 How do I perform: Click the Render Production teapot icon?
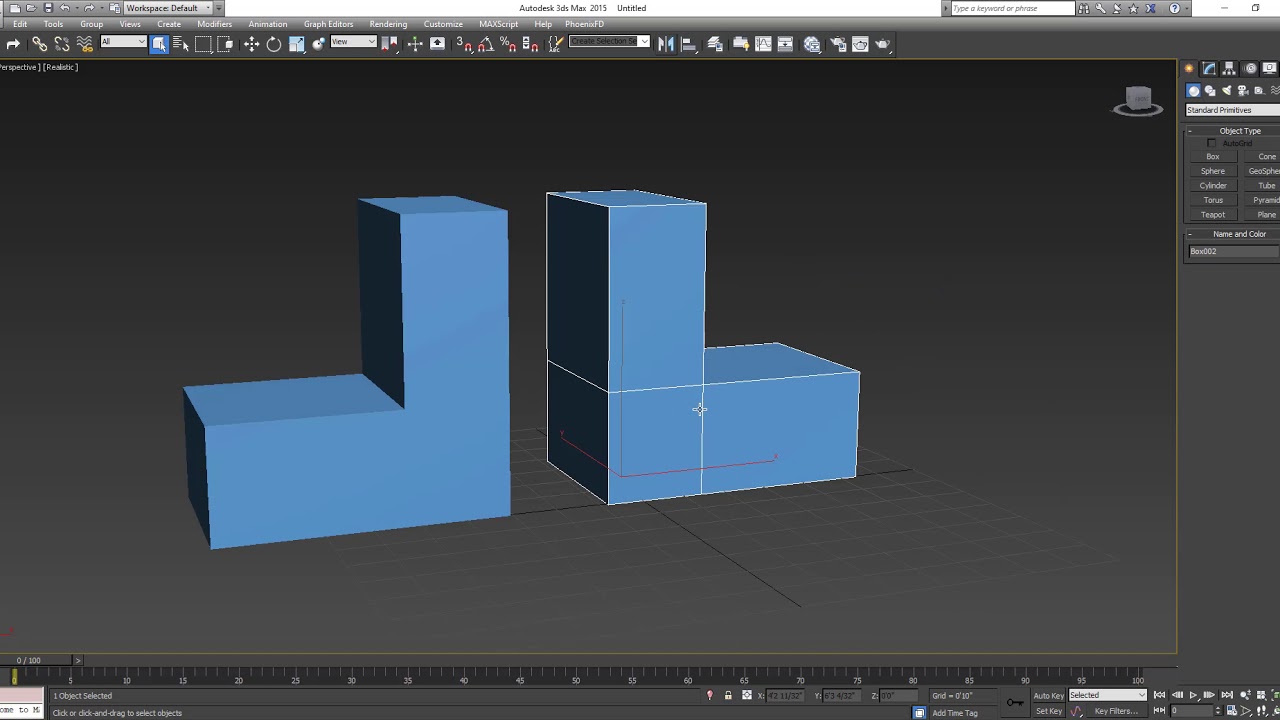click(883, 44)
